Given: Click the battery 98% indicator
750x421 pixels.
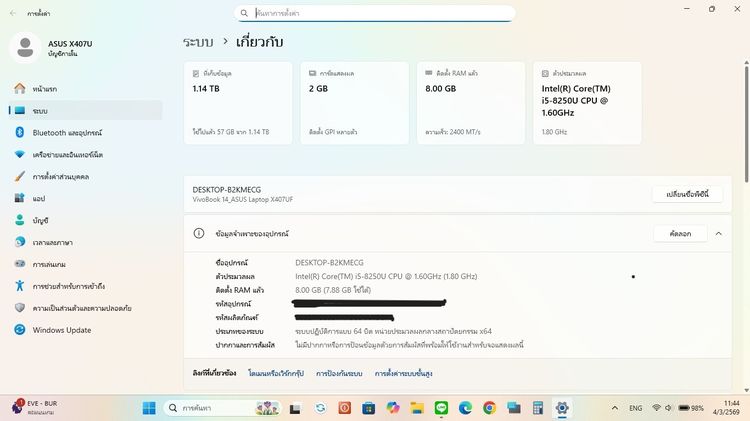Looking at the screenshot, I should 691,408.
